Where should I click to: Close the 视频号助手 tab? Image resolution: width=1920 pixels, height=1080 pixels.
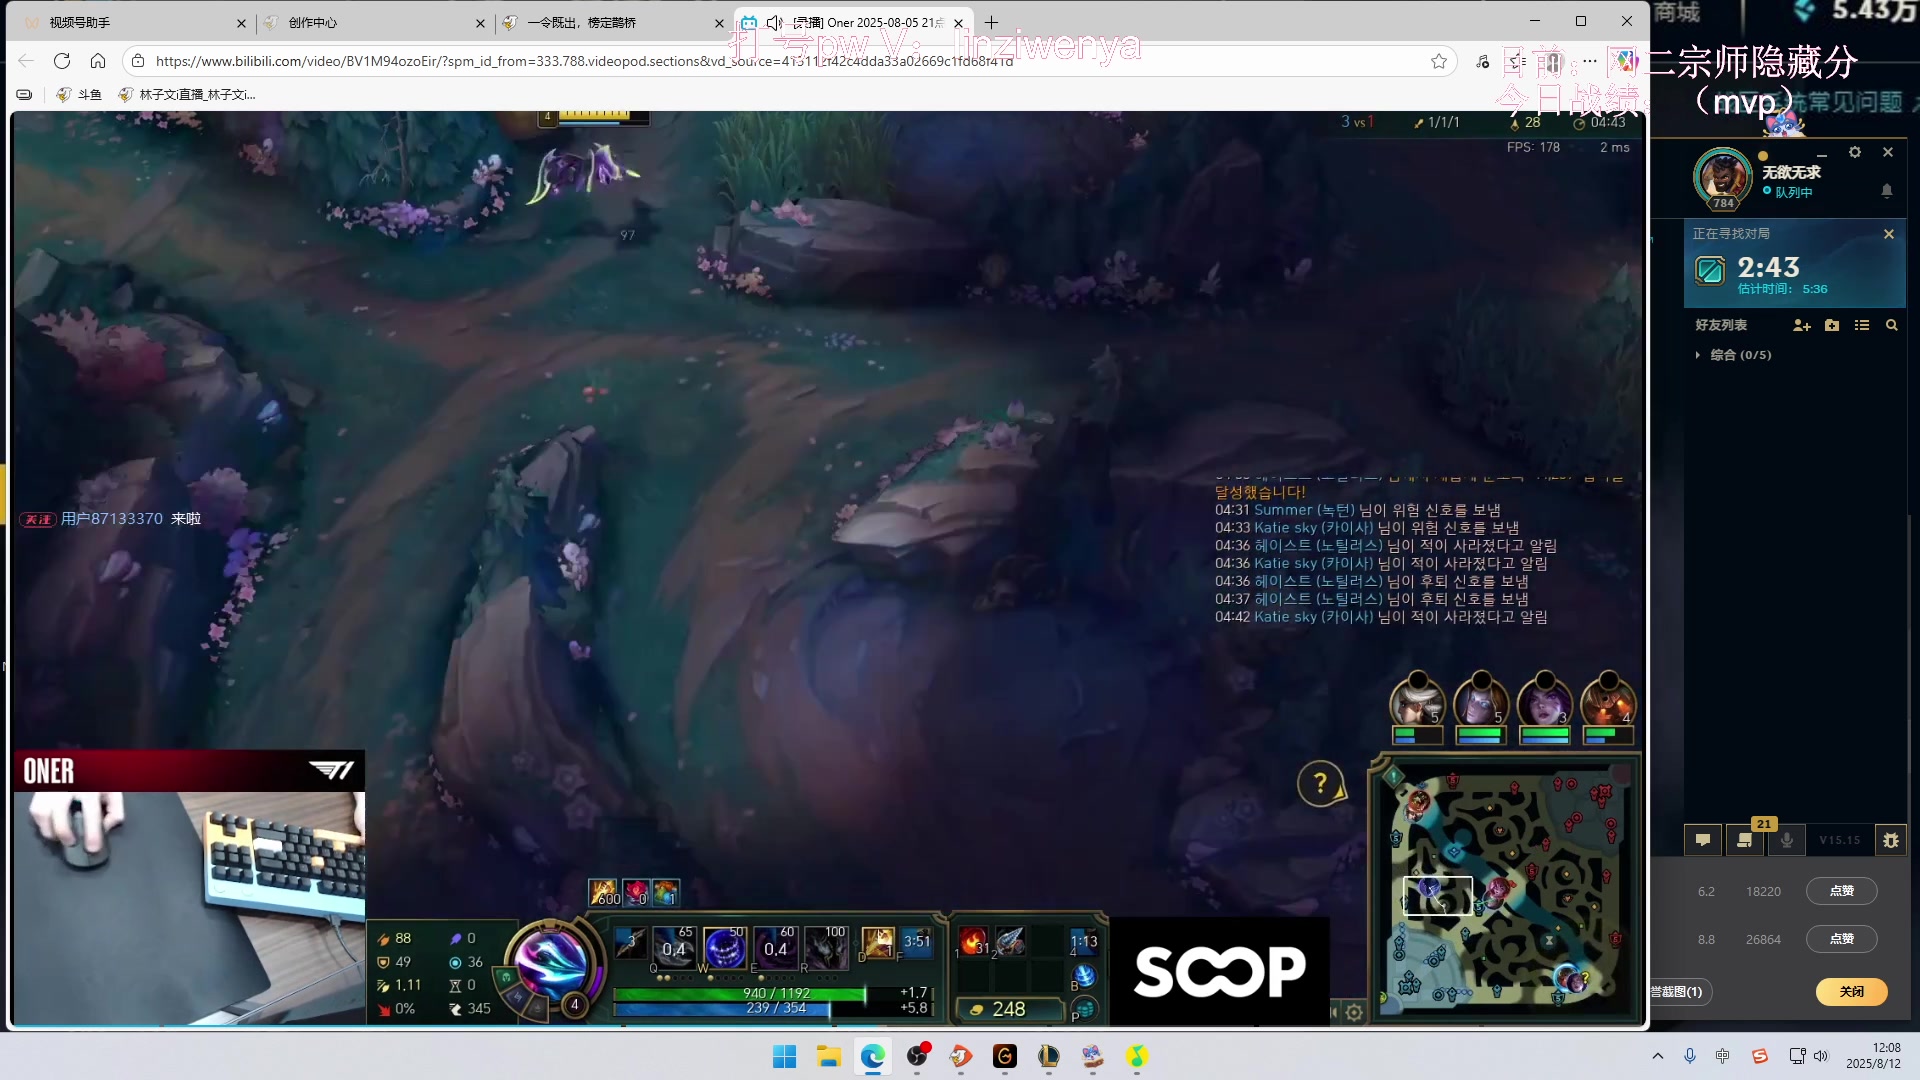coord(241,23)
